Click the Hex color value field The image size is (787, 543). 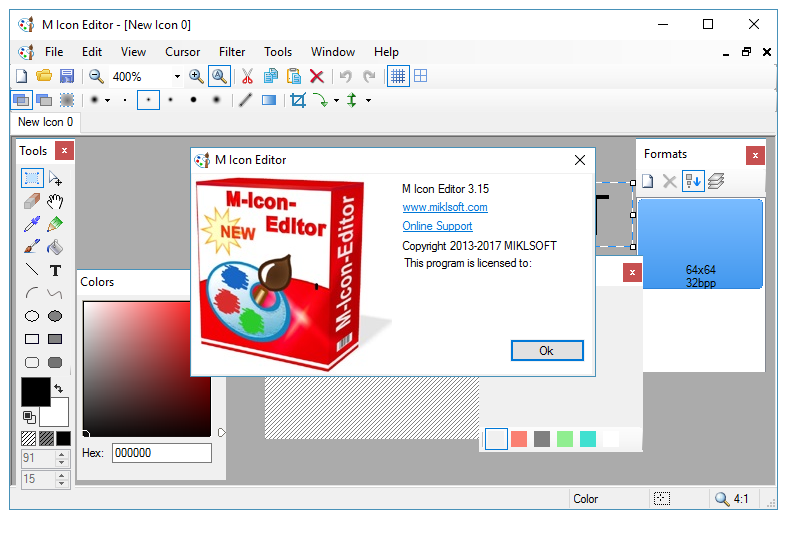pyautogui.click(x=162, y=453)
